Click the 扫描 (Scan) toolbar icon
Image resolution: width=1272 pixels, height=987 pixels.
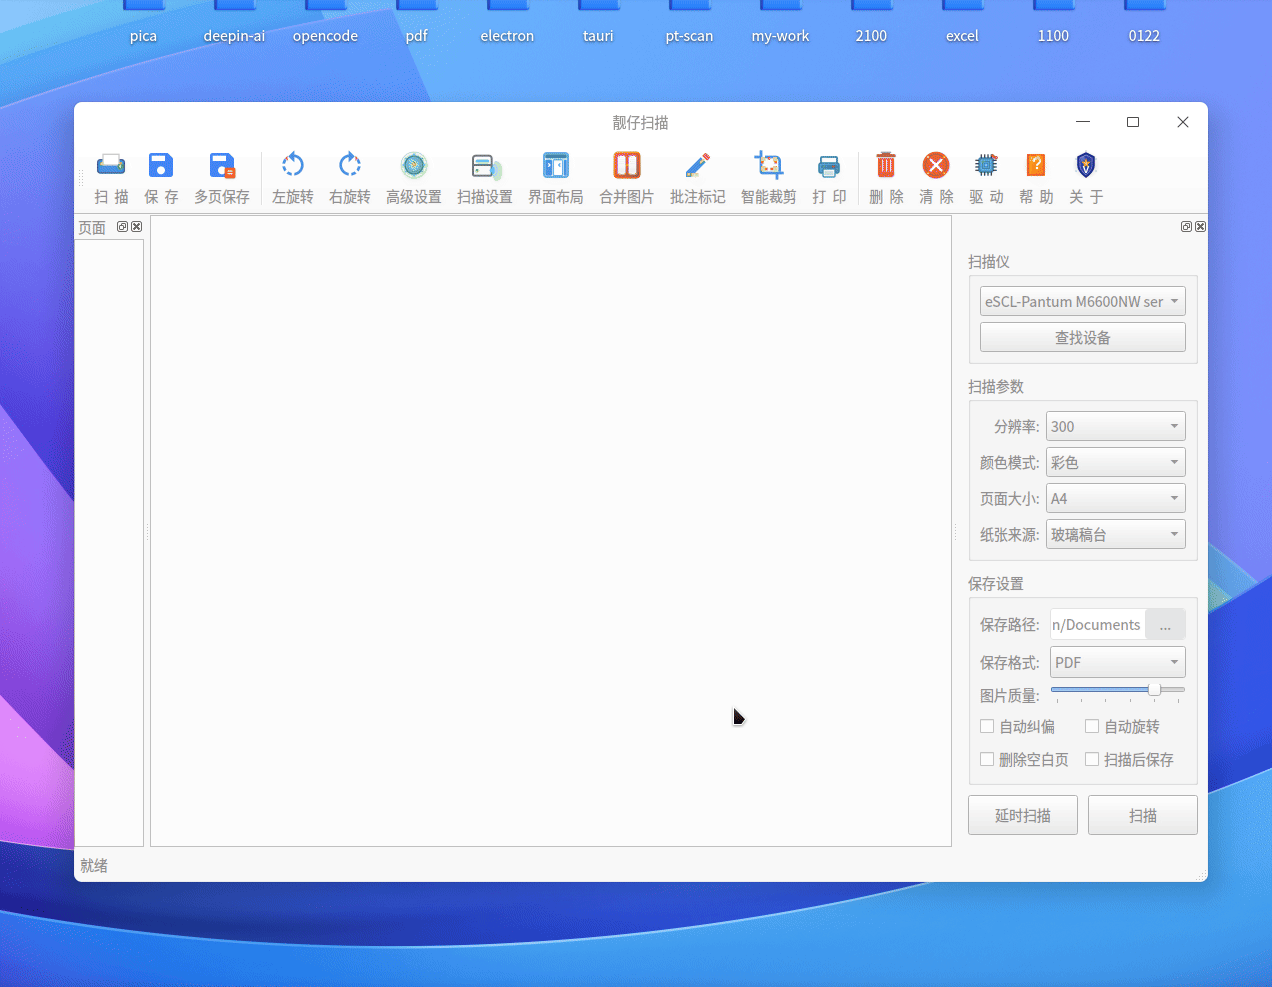click(111, 166)
